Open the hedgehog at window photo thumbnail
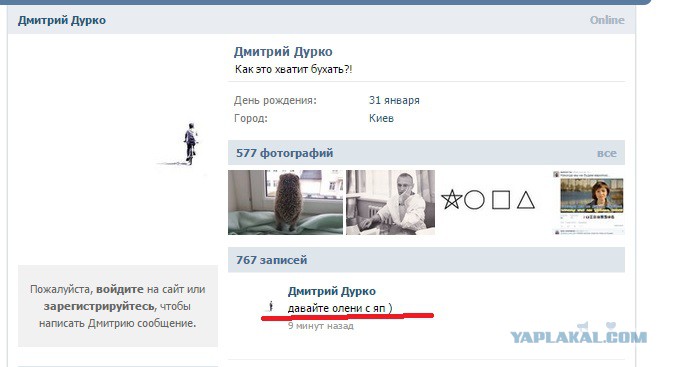The width and height of the screenshot is (673, 367). click(x=285, y=202)
